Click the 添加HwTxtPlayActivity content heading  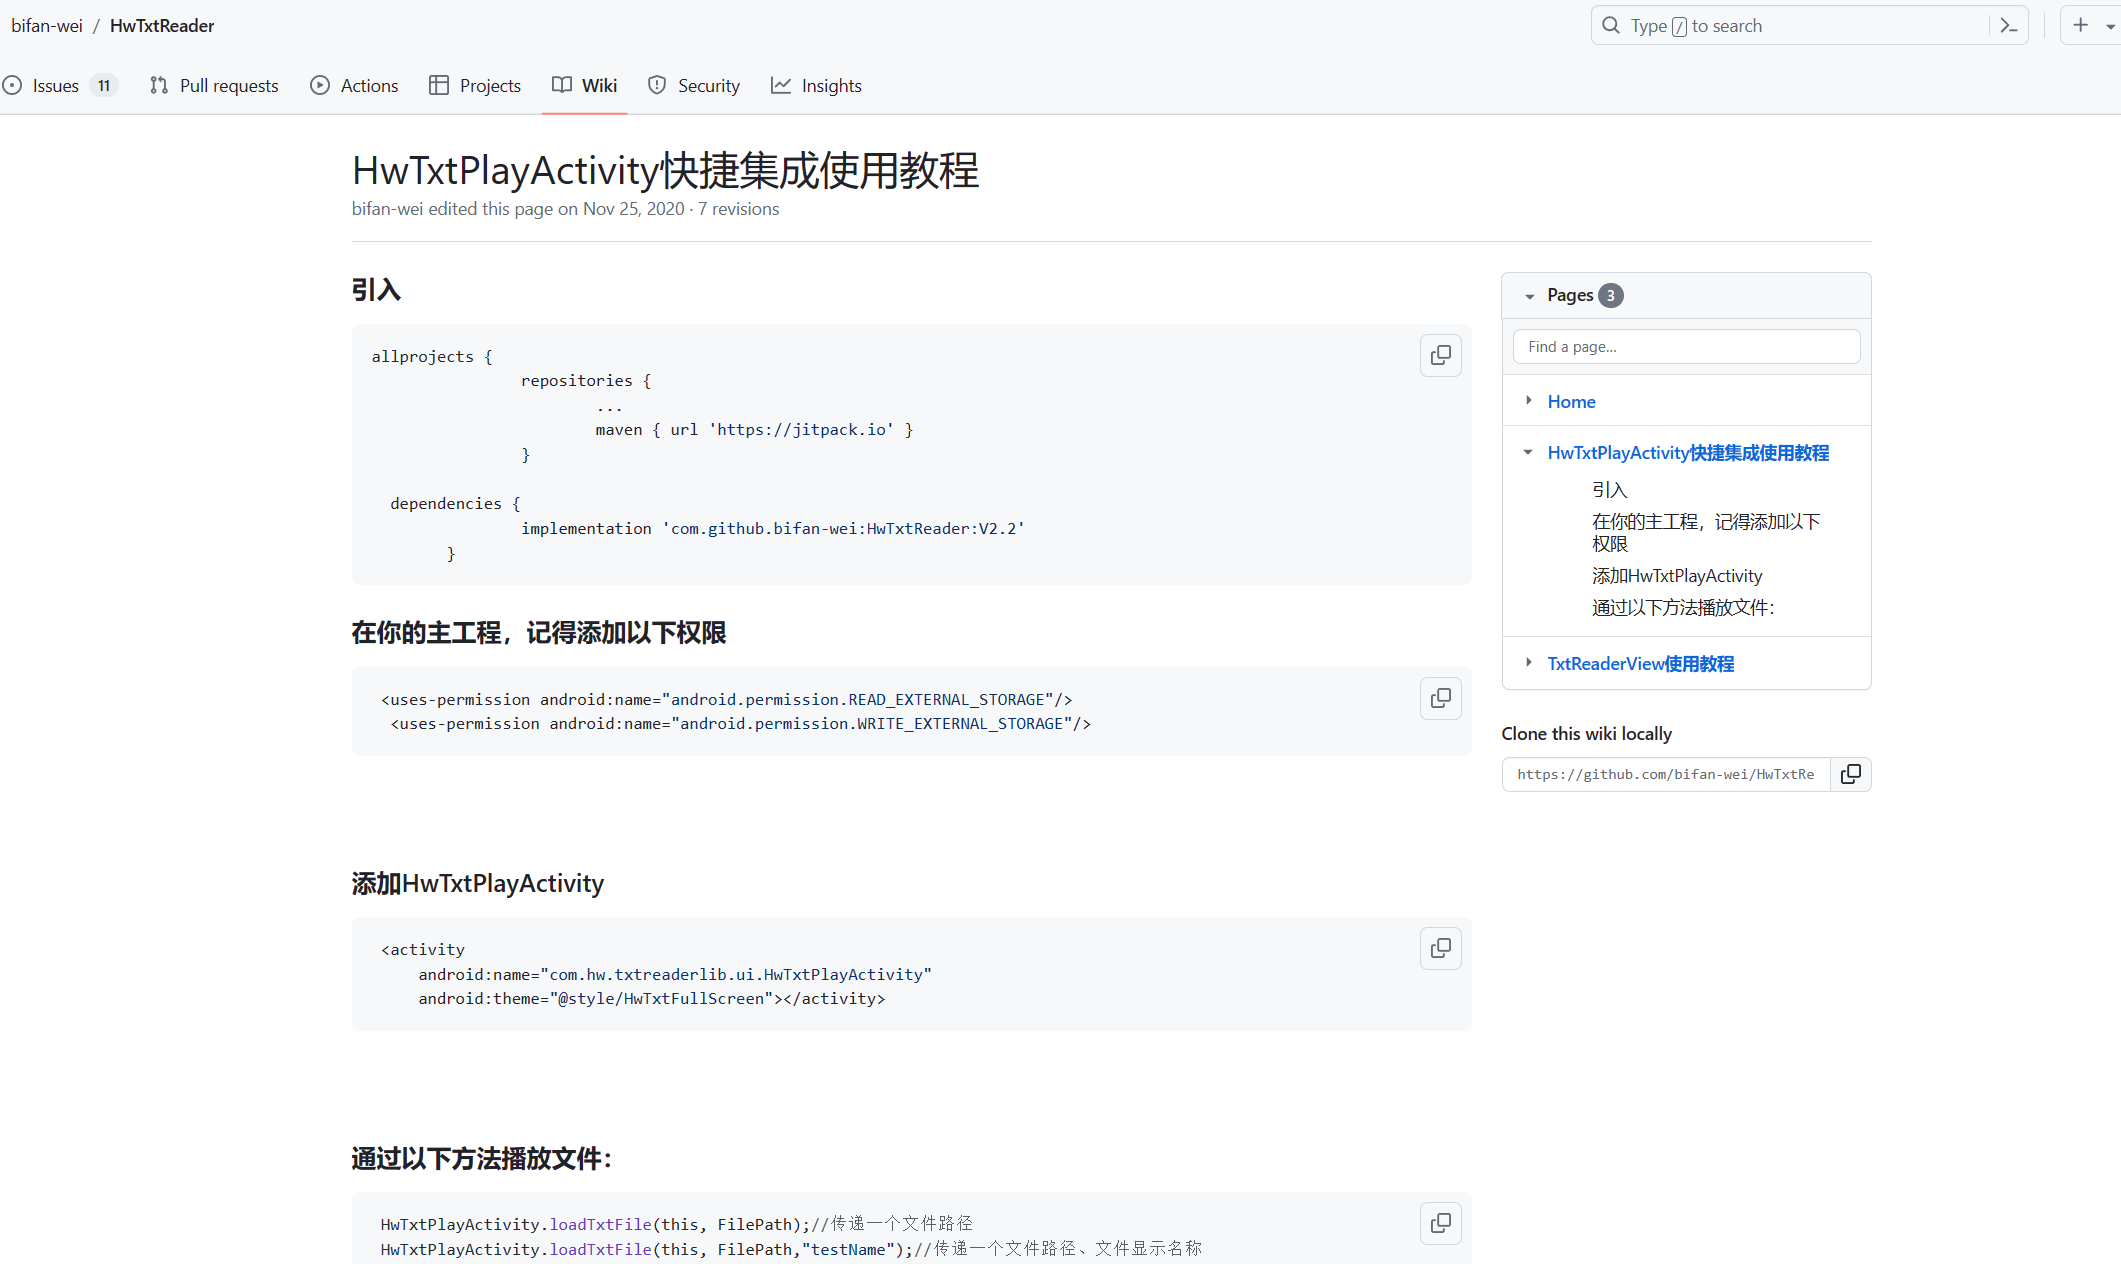pos(478,884)
